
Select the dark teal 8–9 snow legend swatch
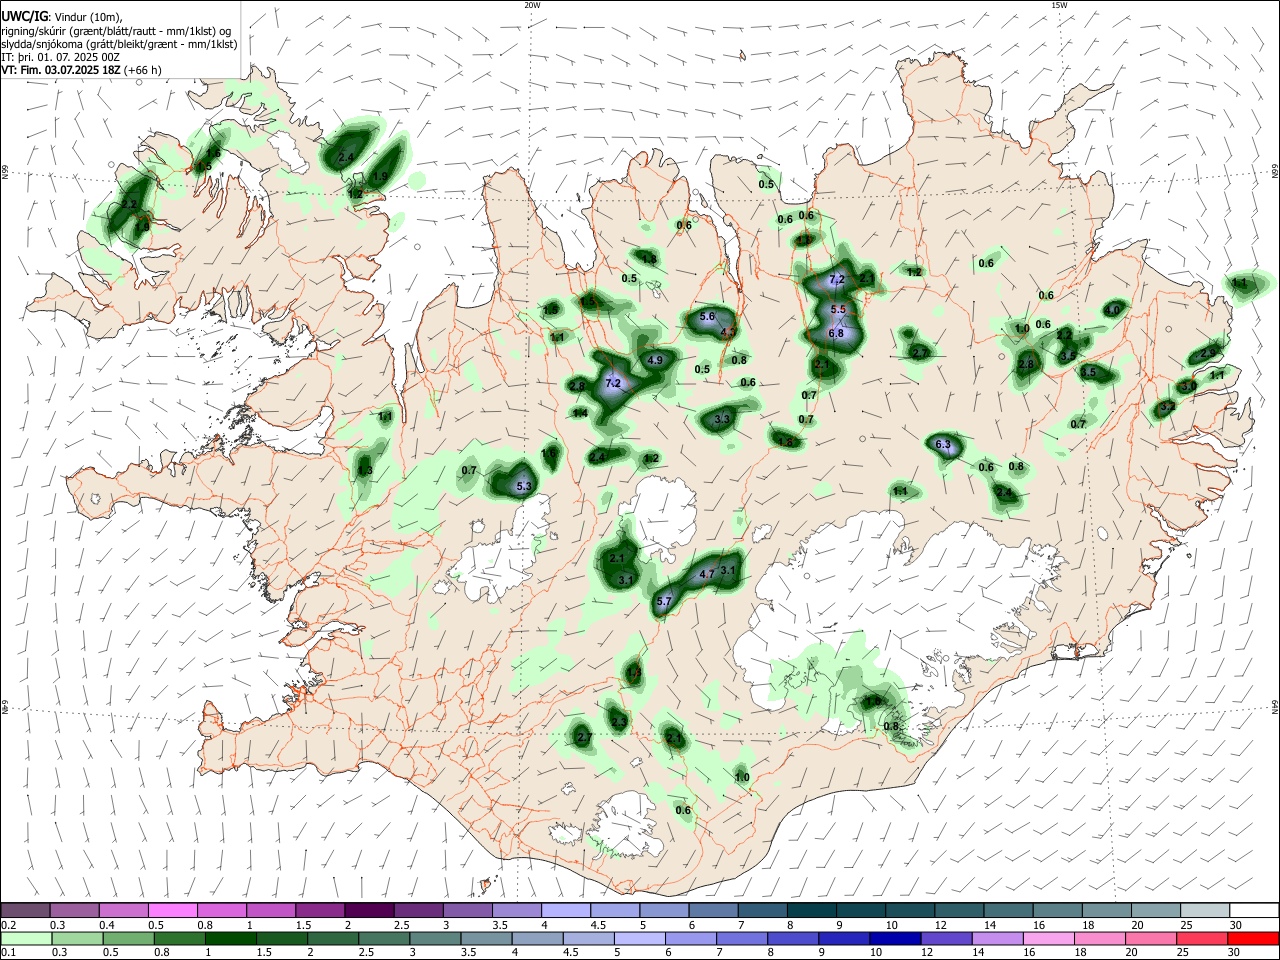[x=811, y=911]
